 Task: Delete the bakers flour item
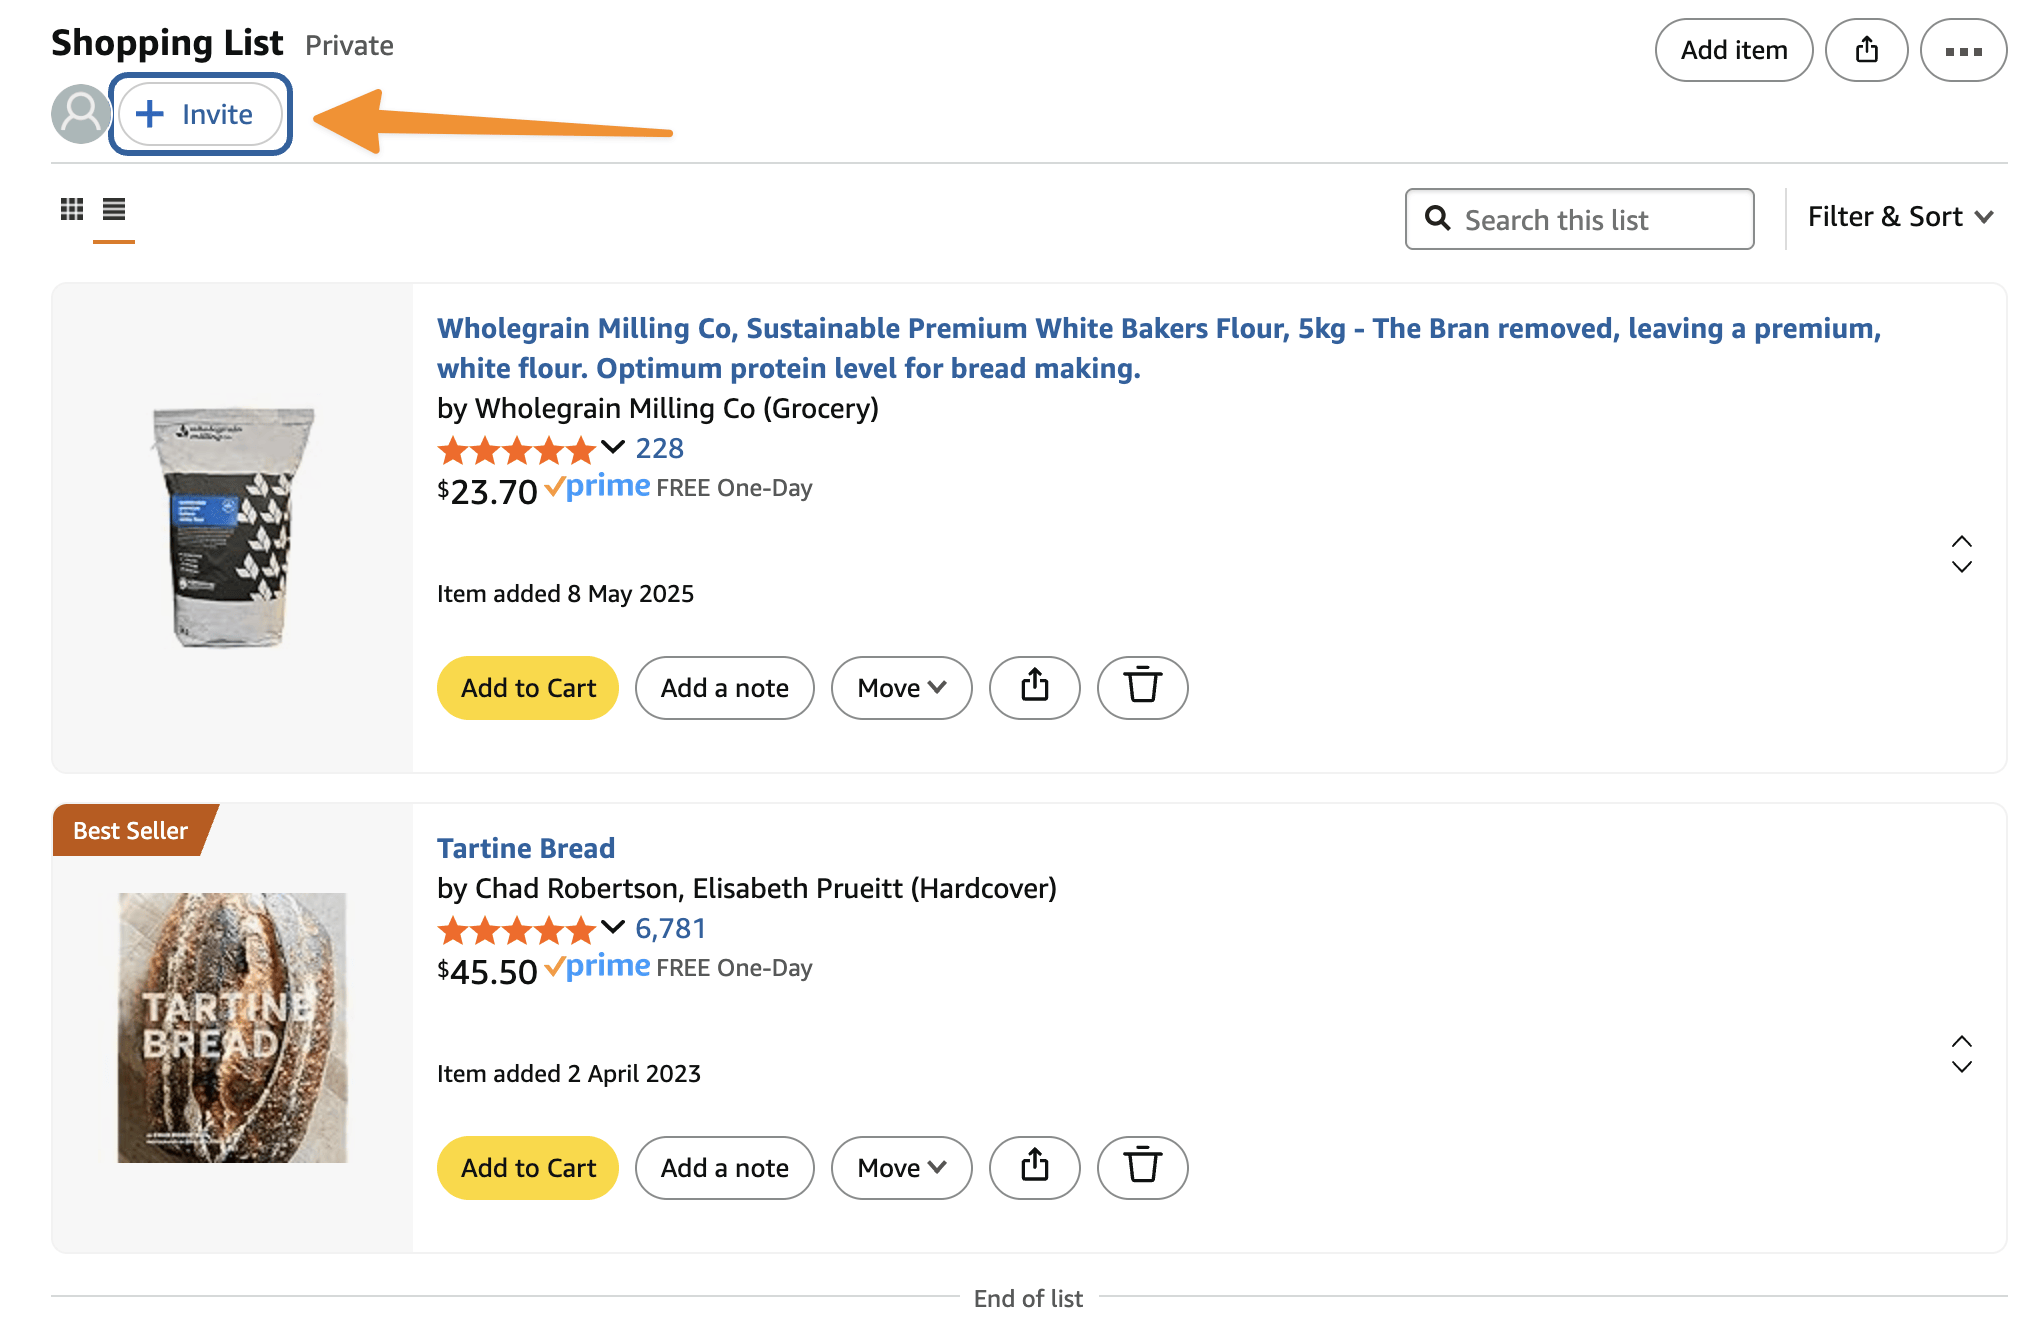click(x=1141, y=688)
